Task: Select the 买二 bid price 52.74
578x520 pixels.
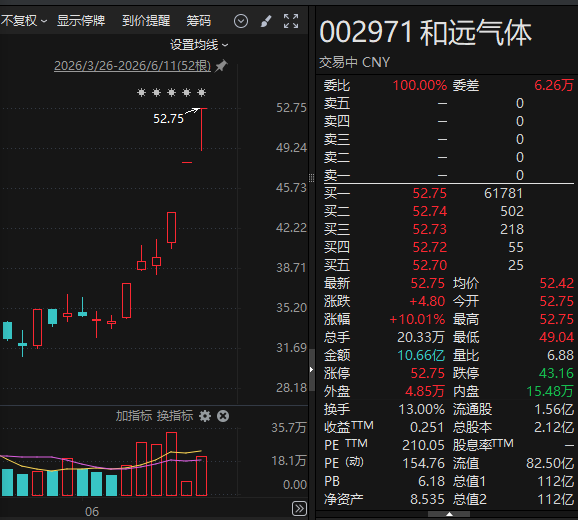Action: (x=429, y=211)
